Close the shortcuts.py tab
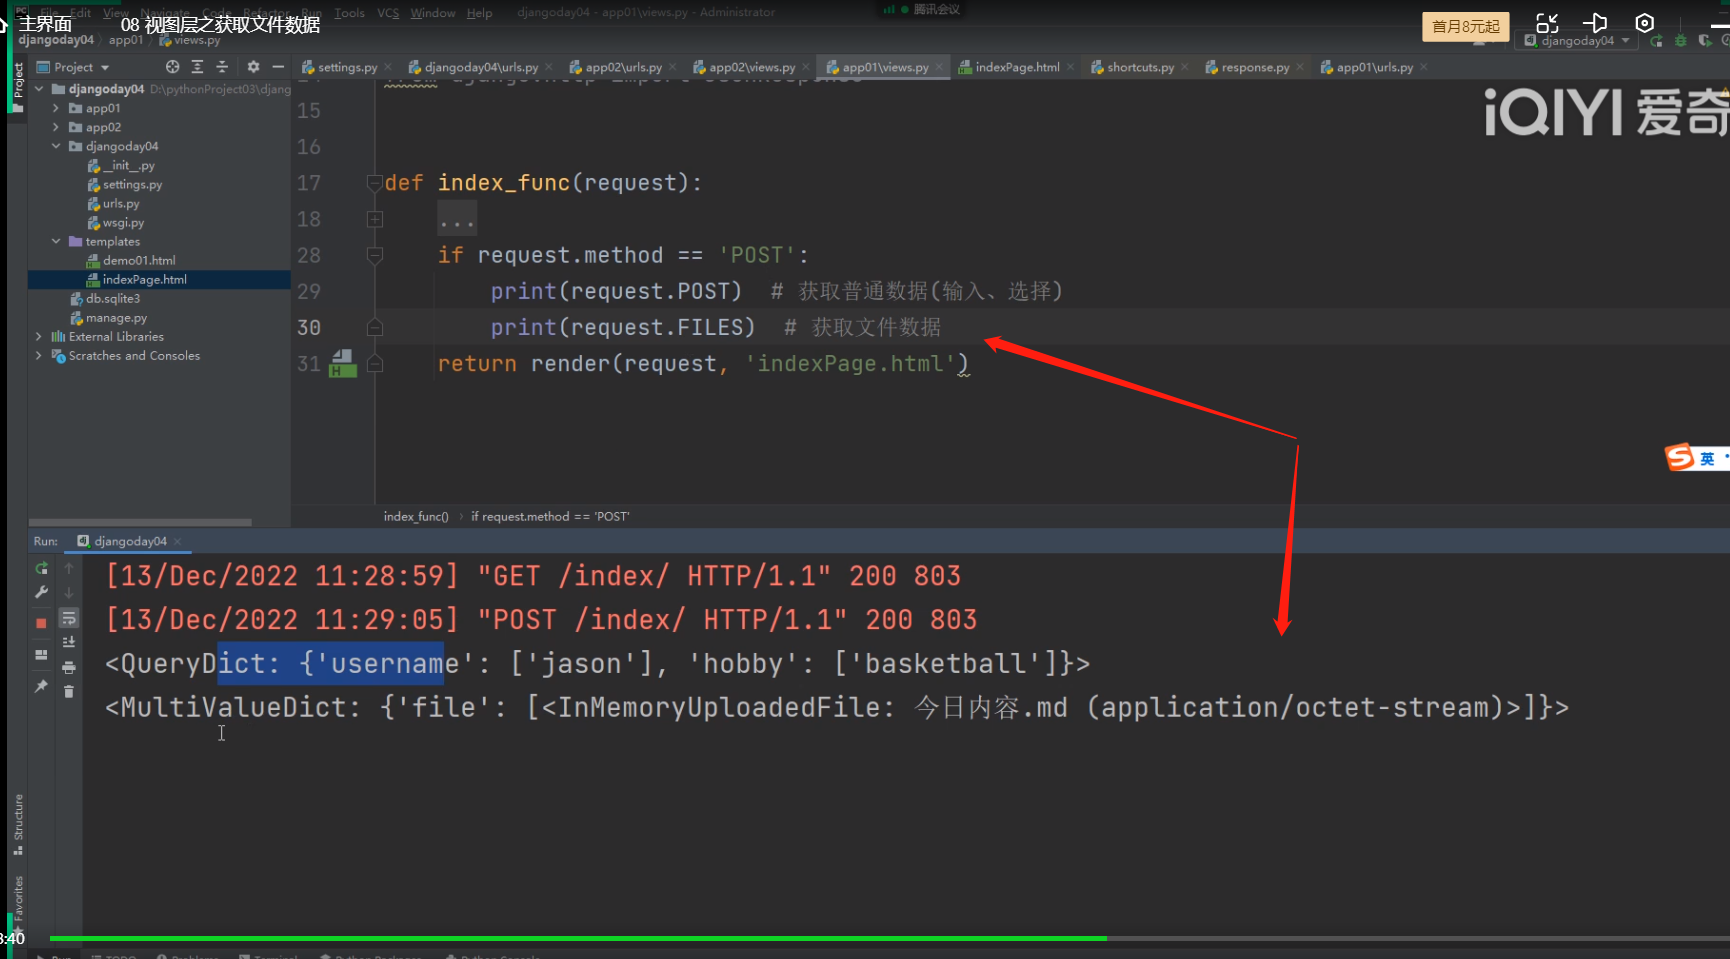This screenshot has width=1730, height=959. pos(1184,67)
